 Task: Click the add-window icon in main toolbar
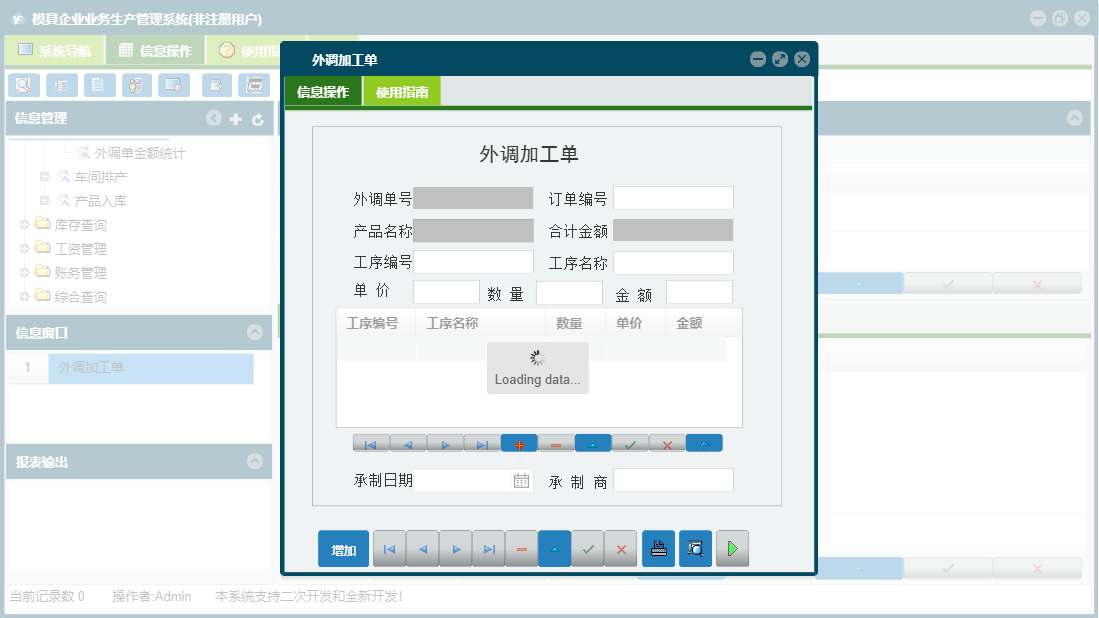(x=217, y=85)
